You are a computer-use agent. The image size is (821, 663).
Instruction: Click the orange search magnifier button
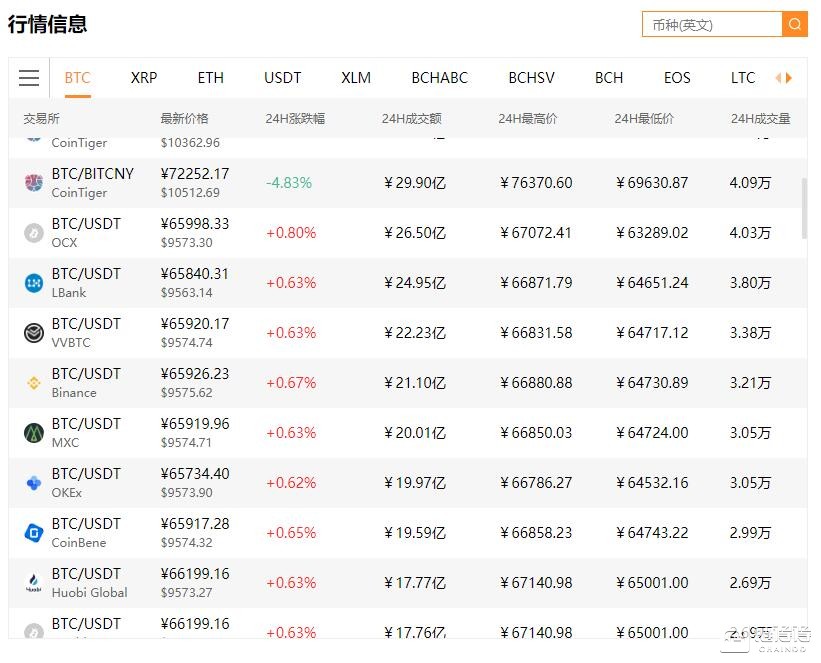pos(795,24)
